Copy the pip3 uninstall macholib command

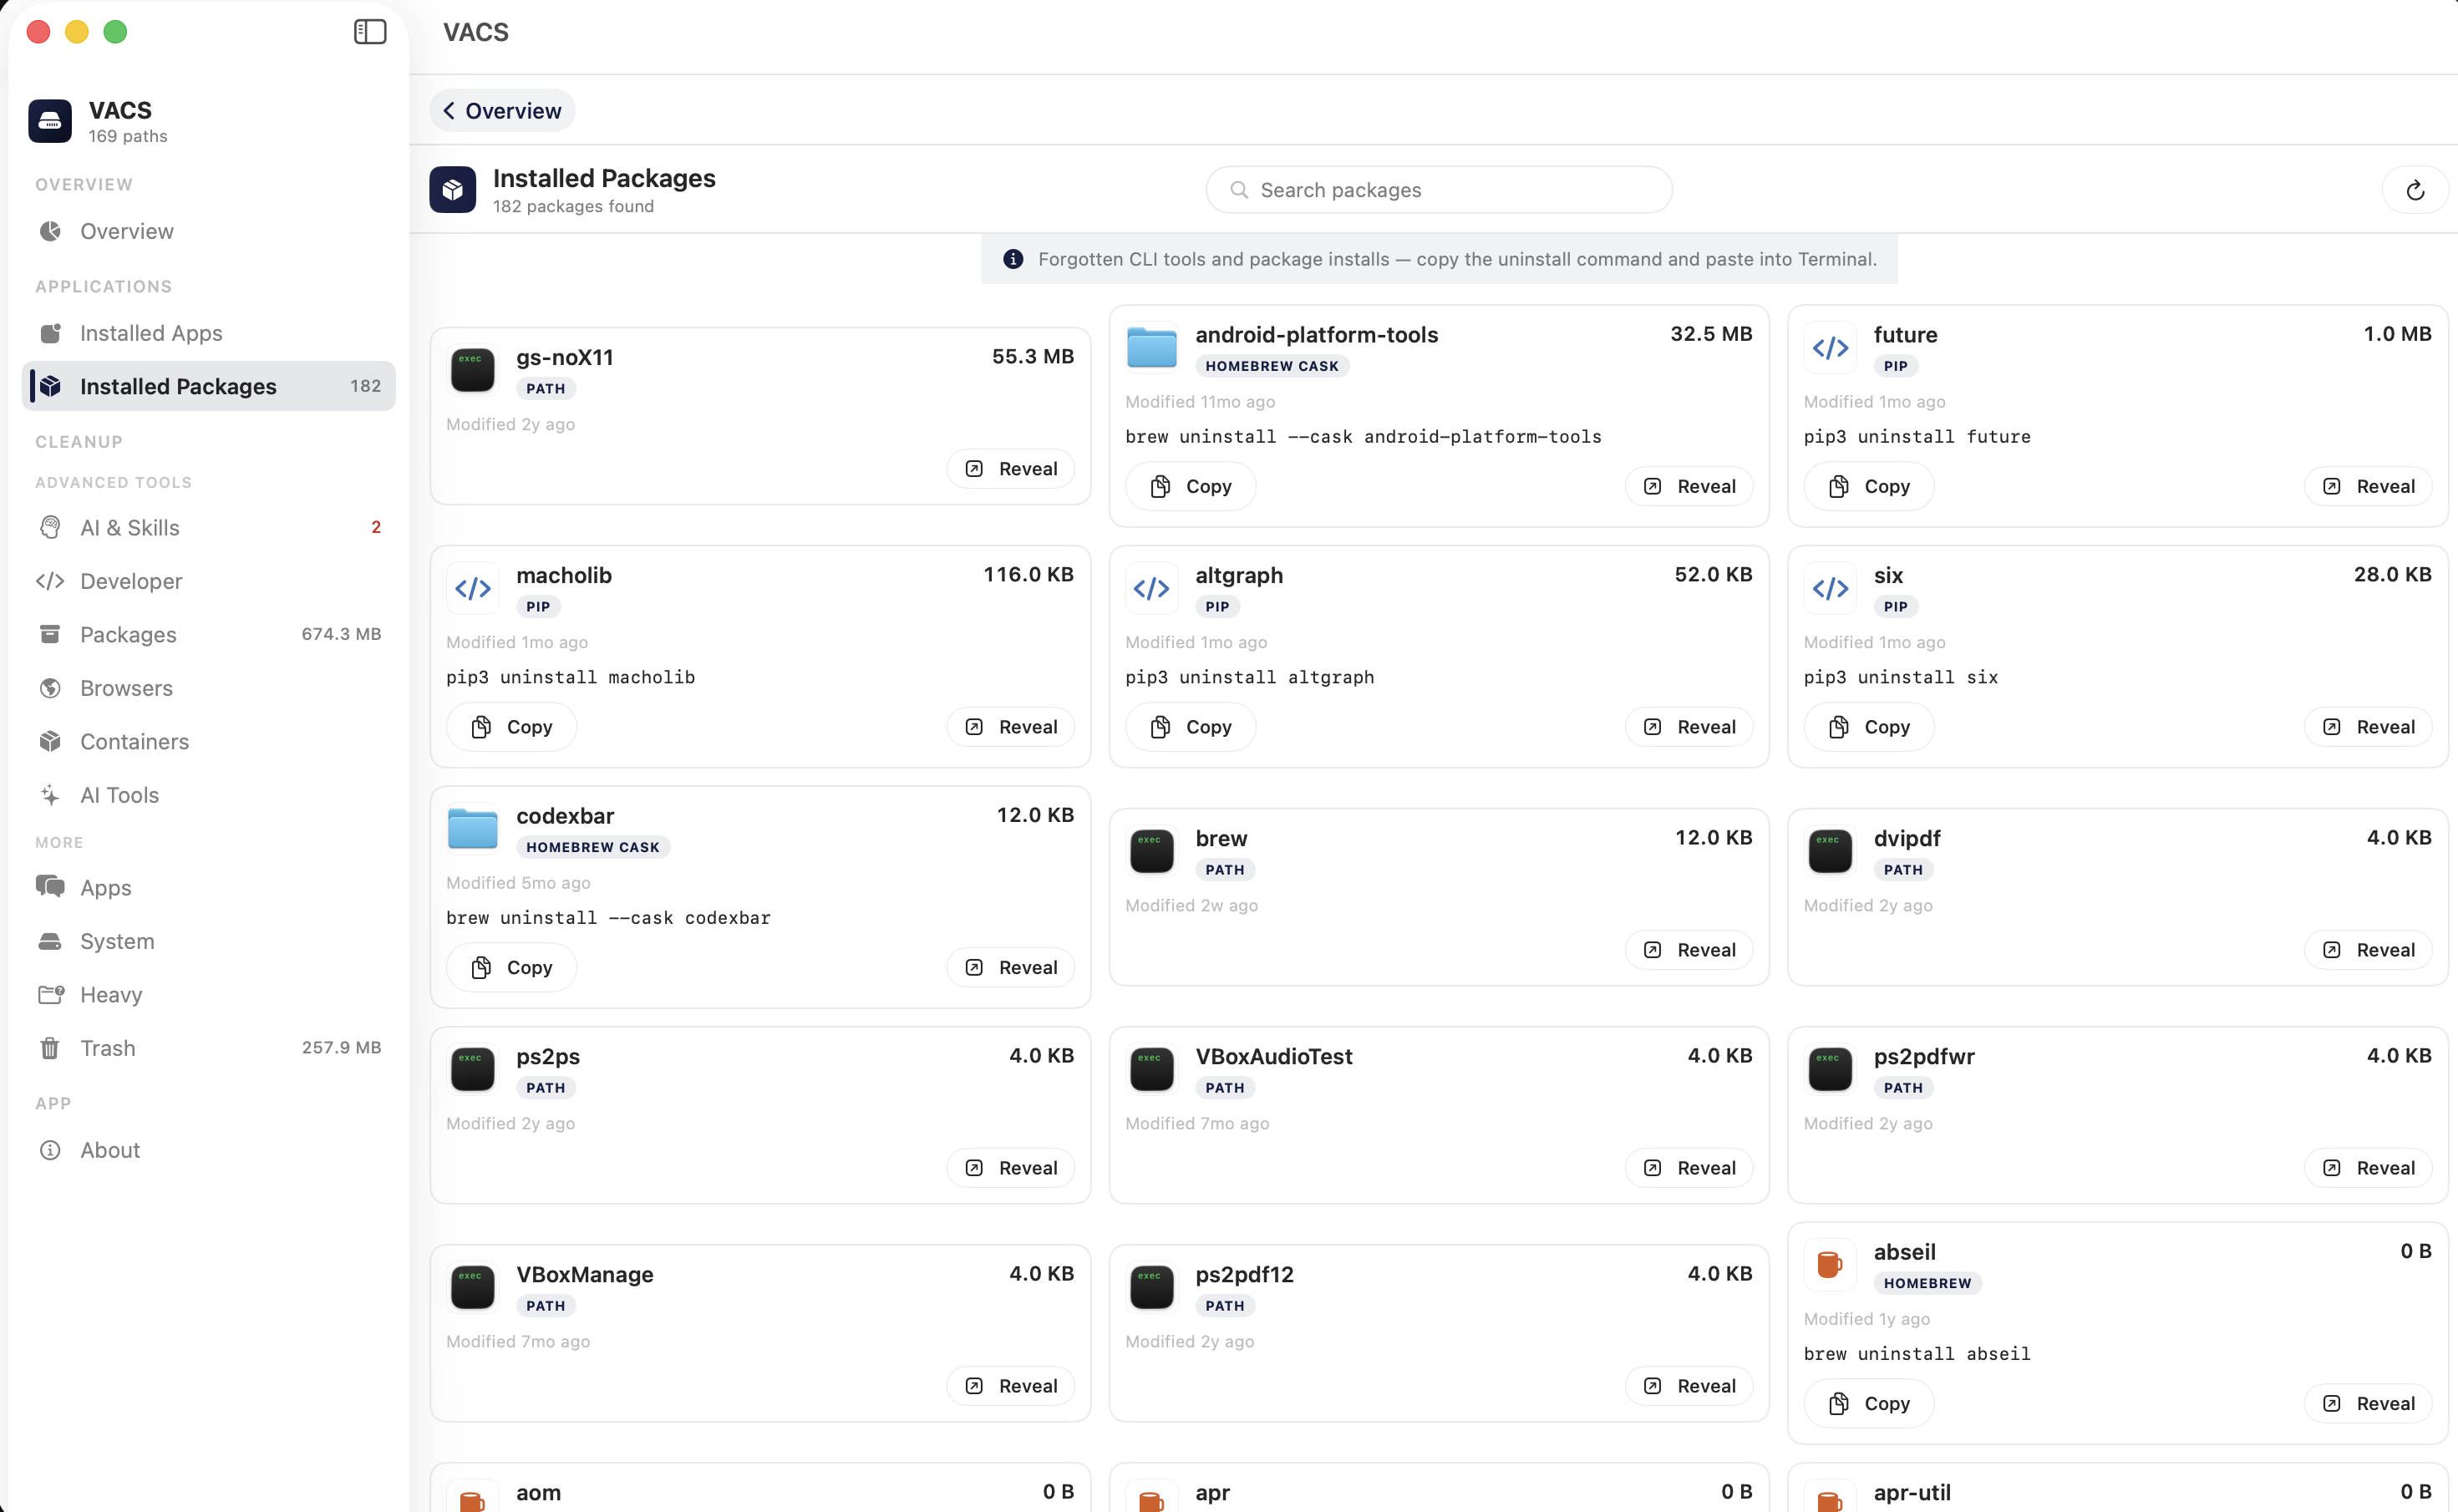click(511, 727)
